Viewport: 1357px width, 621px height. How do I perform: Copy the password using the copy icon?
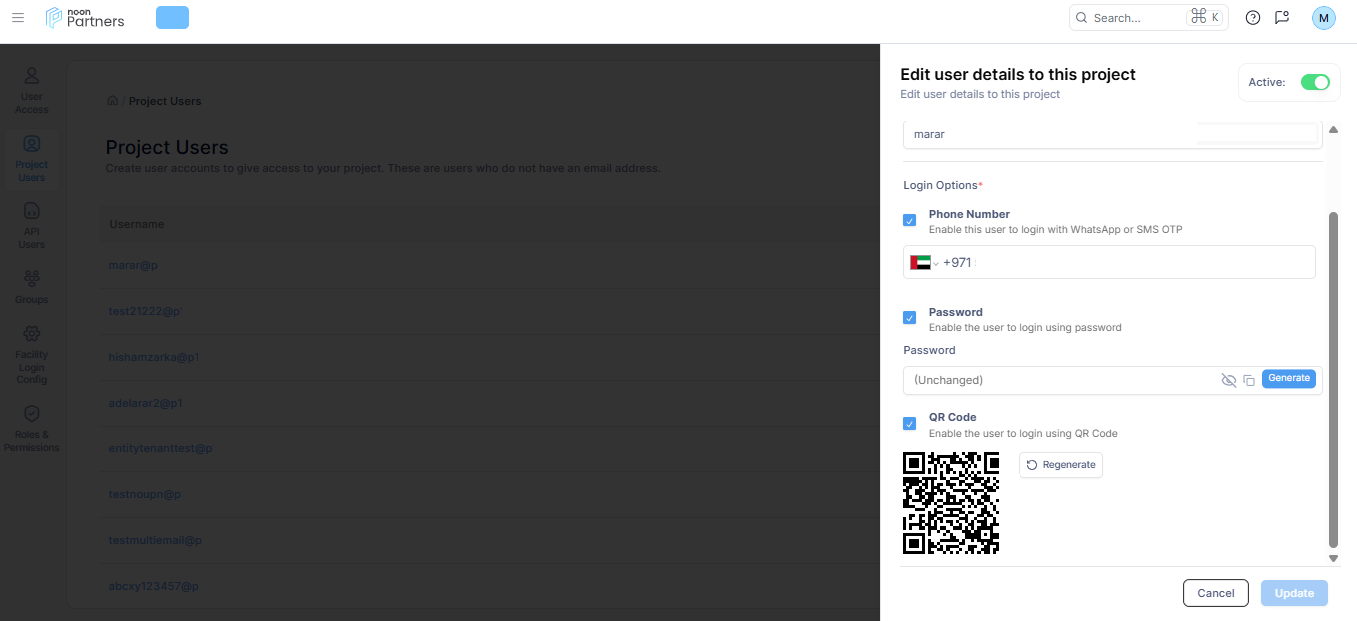[x=1249, y=380]
